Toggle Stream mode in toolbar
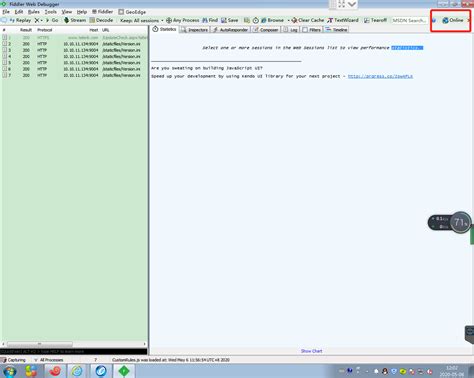Viewport: 474px width, 378px height. (x=75, y=20)
